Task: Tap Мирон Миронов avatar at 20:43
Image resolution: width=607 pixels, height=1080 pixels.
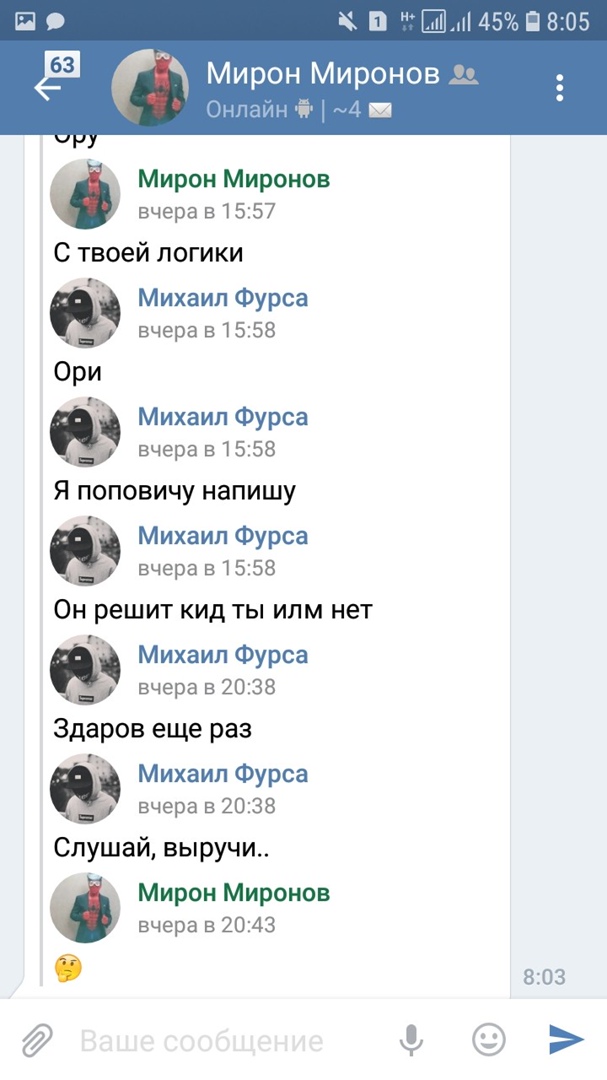Action: click(x=85, y=907)
